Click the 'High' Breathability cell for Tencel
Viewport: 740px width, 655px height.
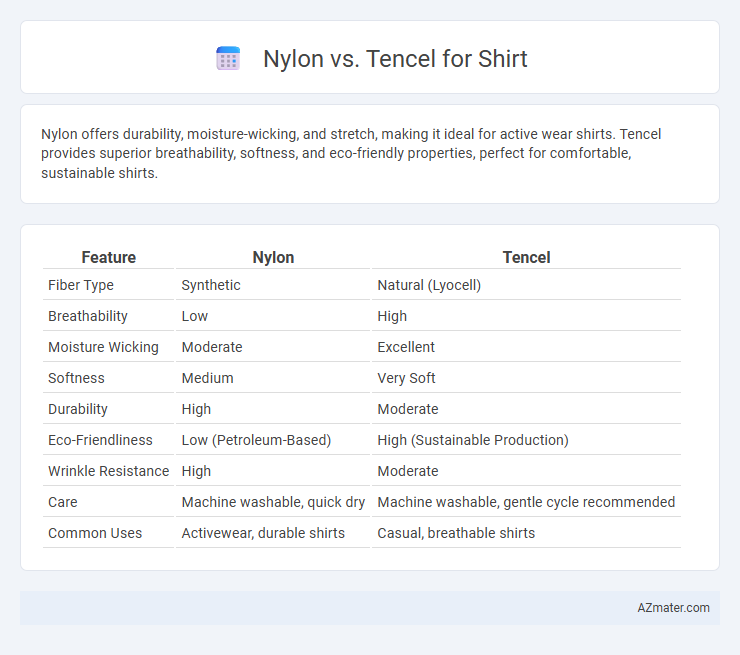[x=392, y=316]
